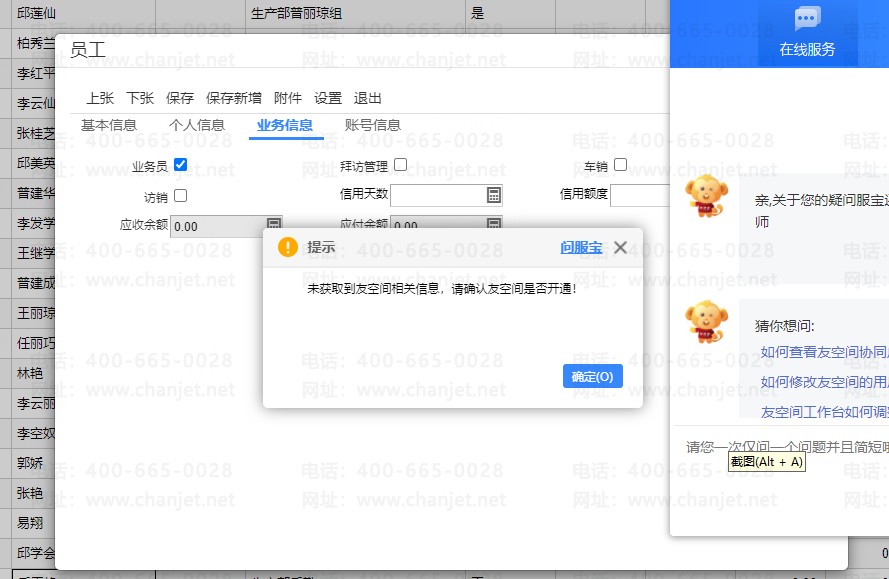This screenshot has height=579, width=889.
Task: Open calculator icon in 信用天数 field
Action: coord(494,195)
